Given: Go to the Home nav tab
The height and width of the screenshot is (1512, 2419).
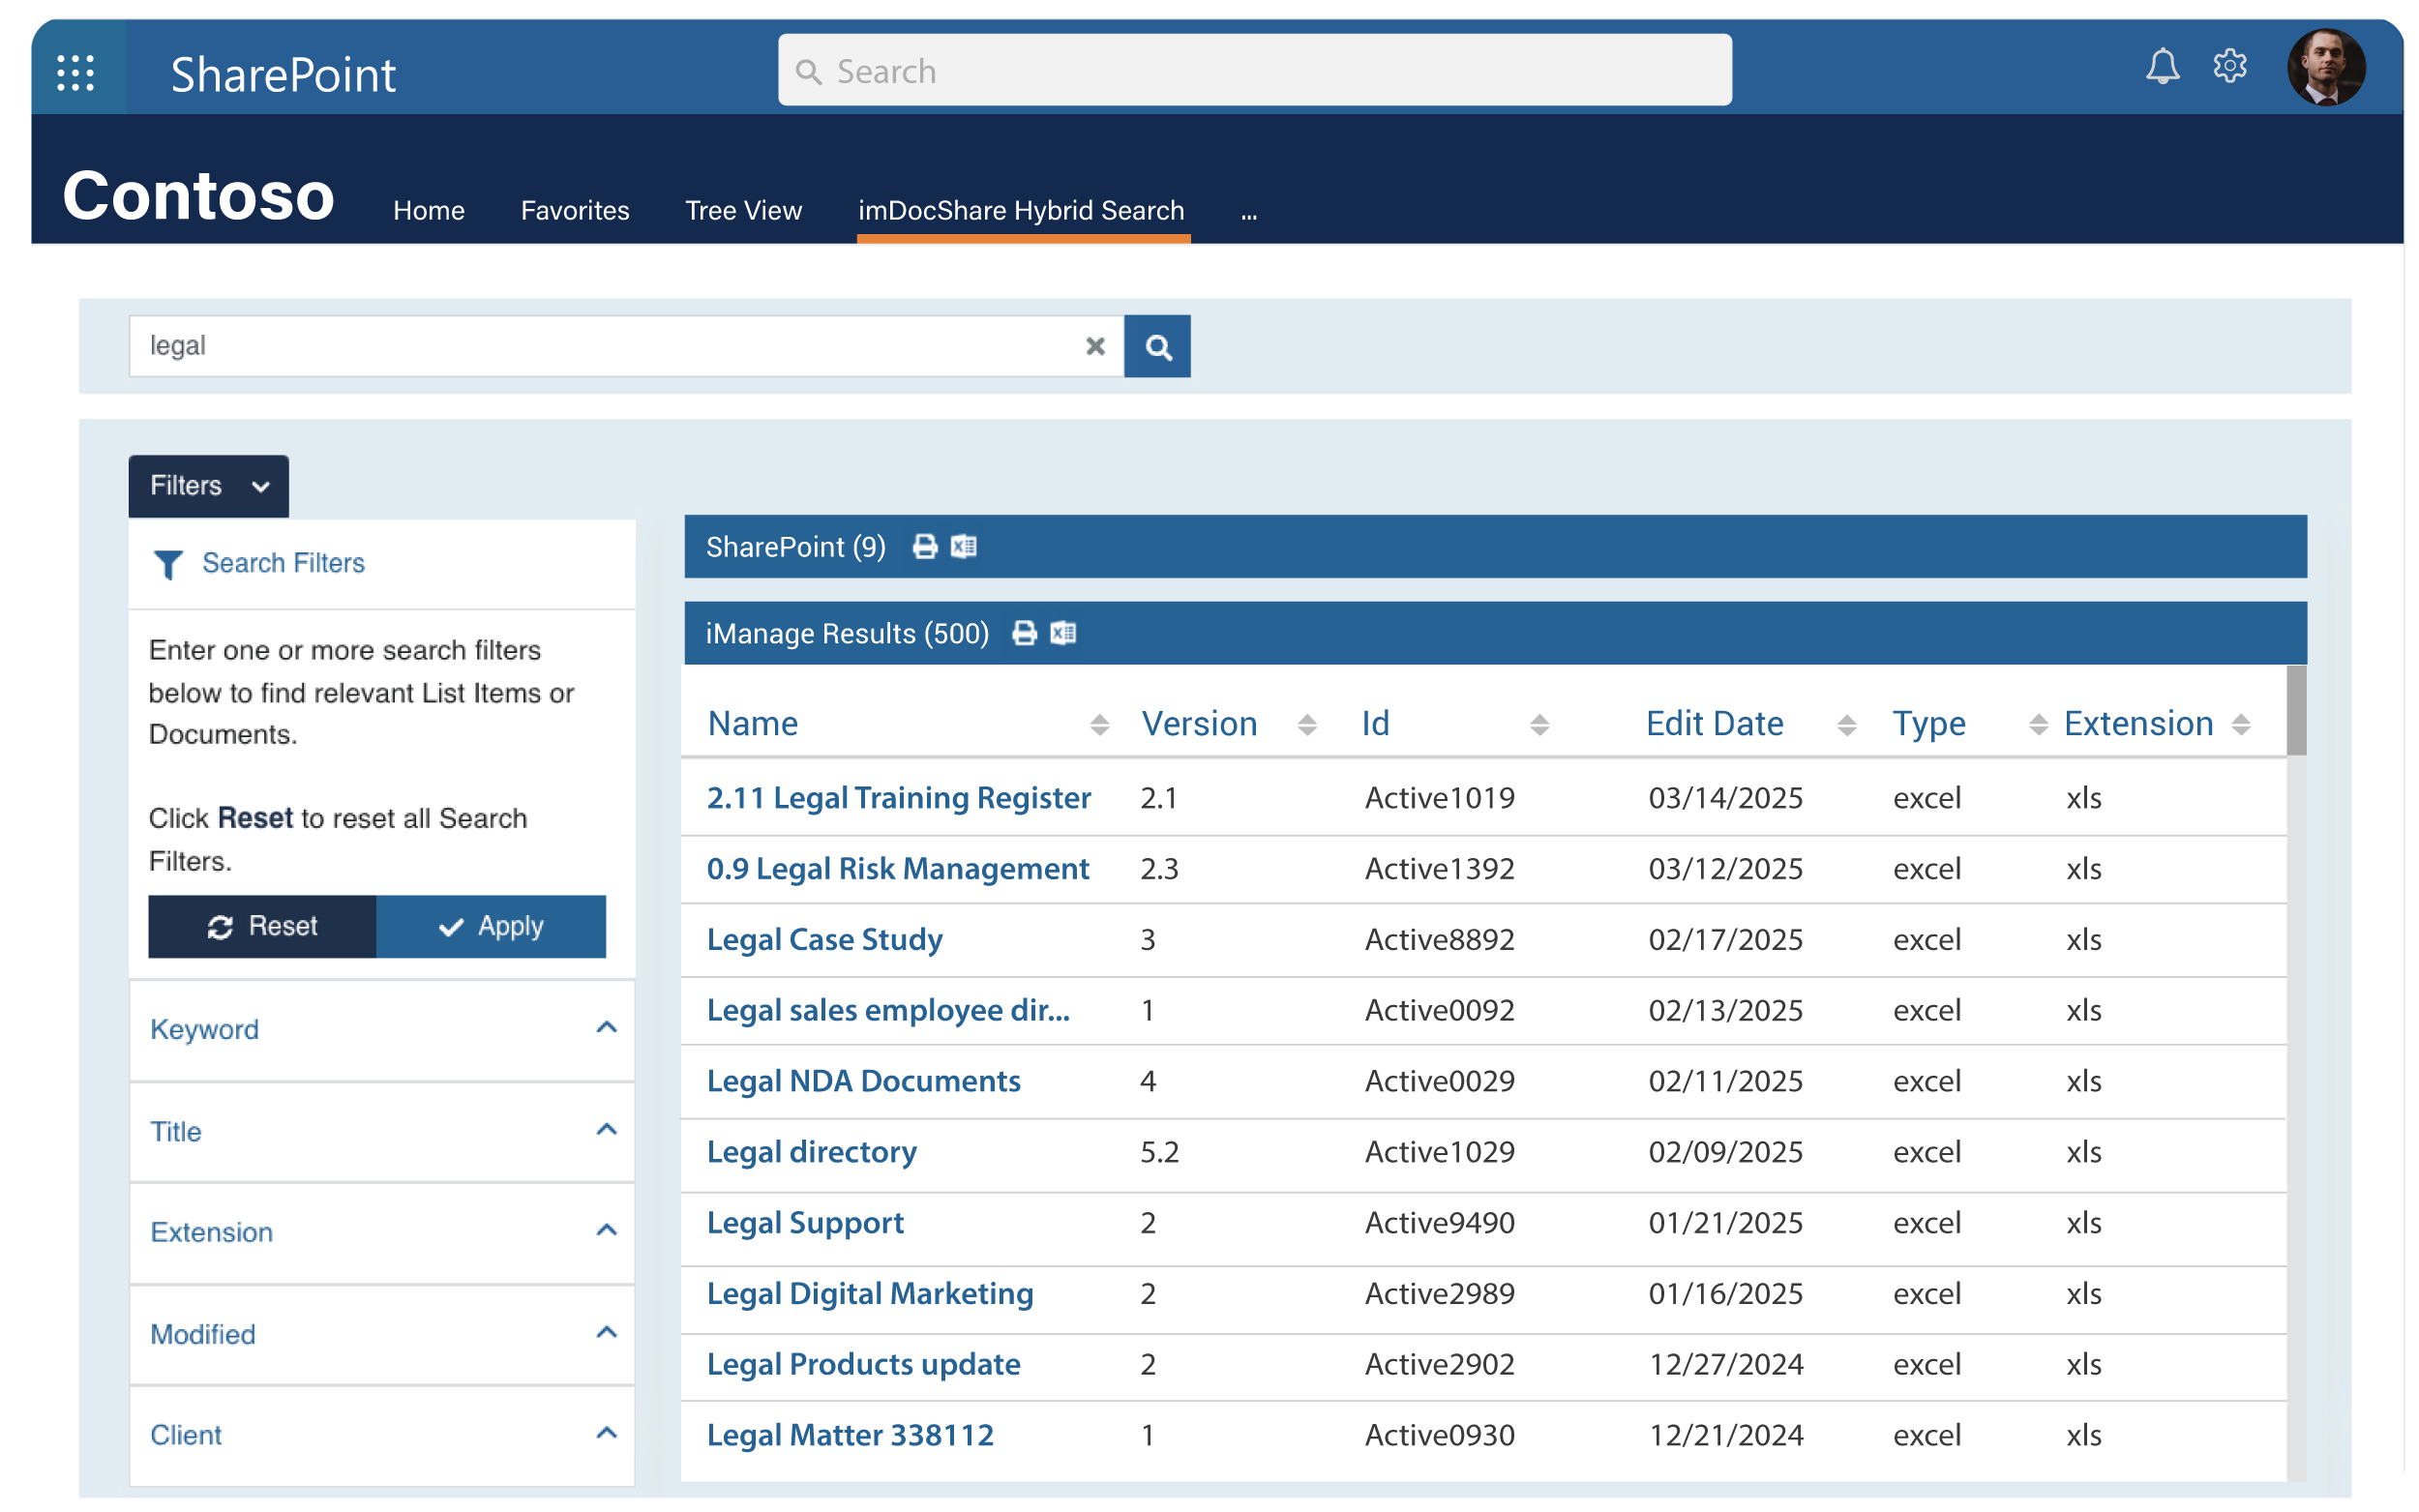Looking at the screenshot, I should tap(429, 210).
